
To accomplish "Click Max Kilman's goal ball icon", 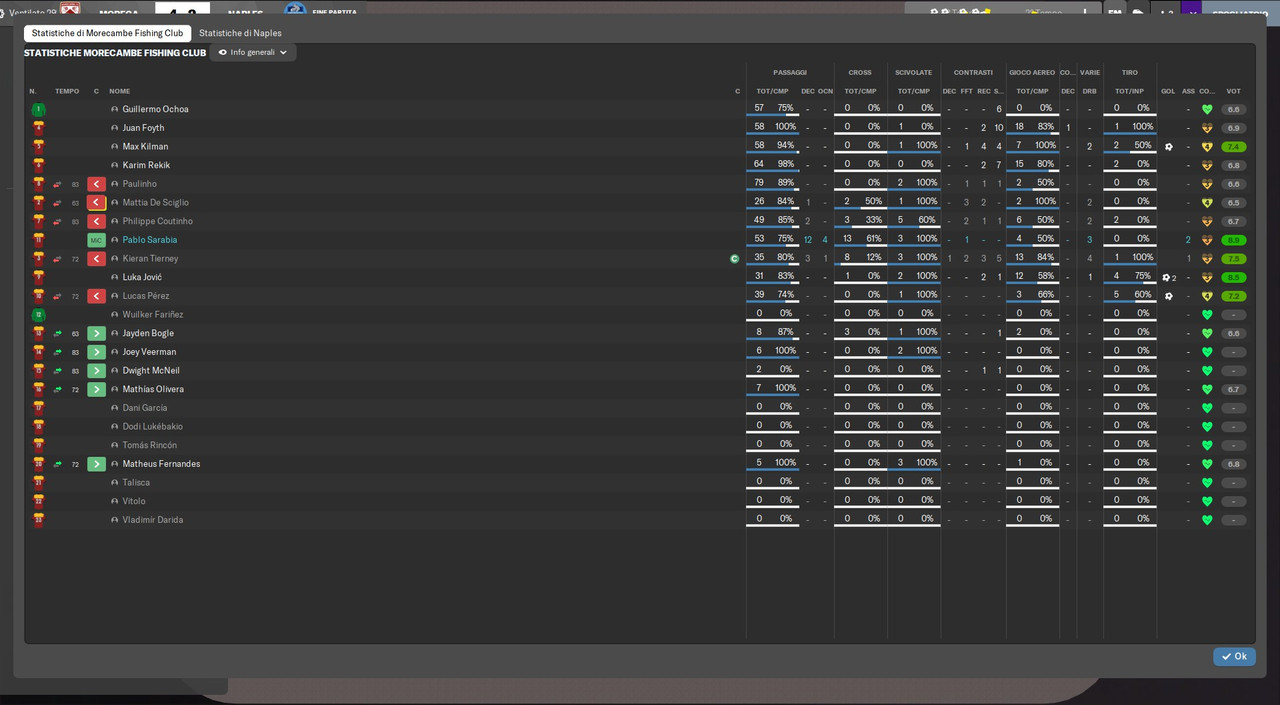I will tap(1168, 147).
